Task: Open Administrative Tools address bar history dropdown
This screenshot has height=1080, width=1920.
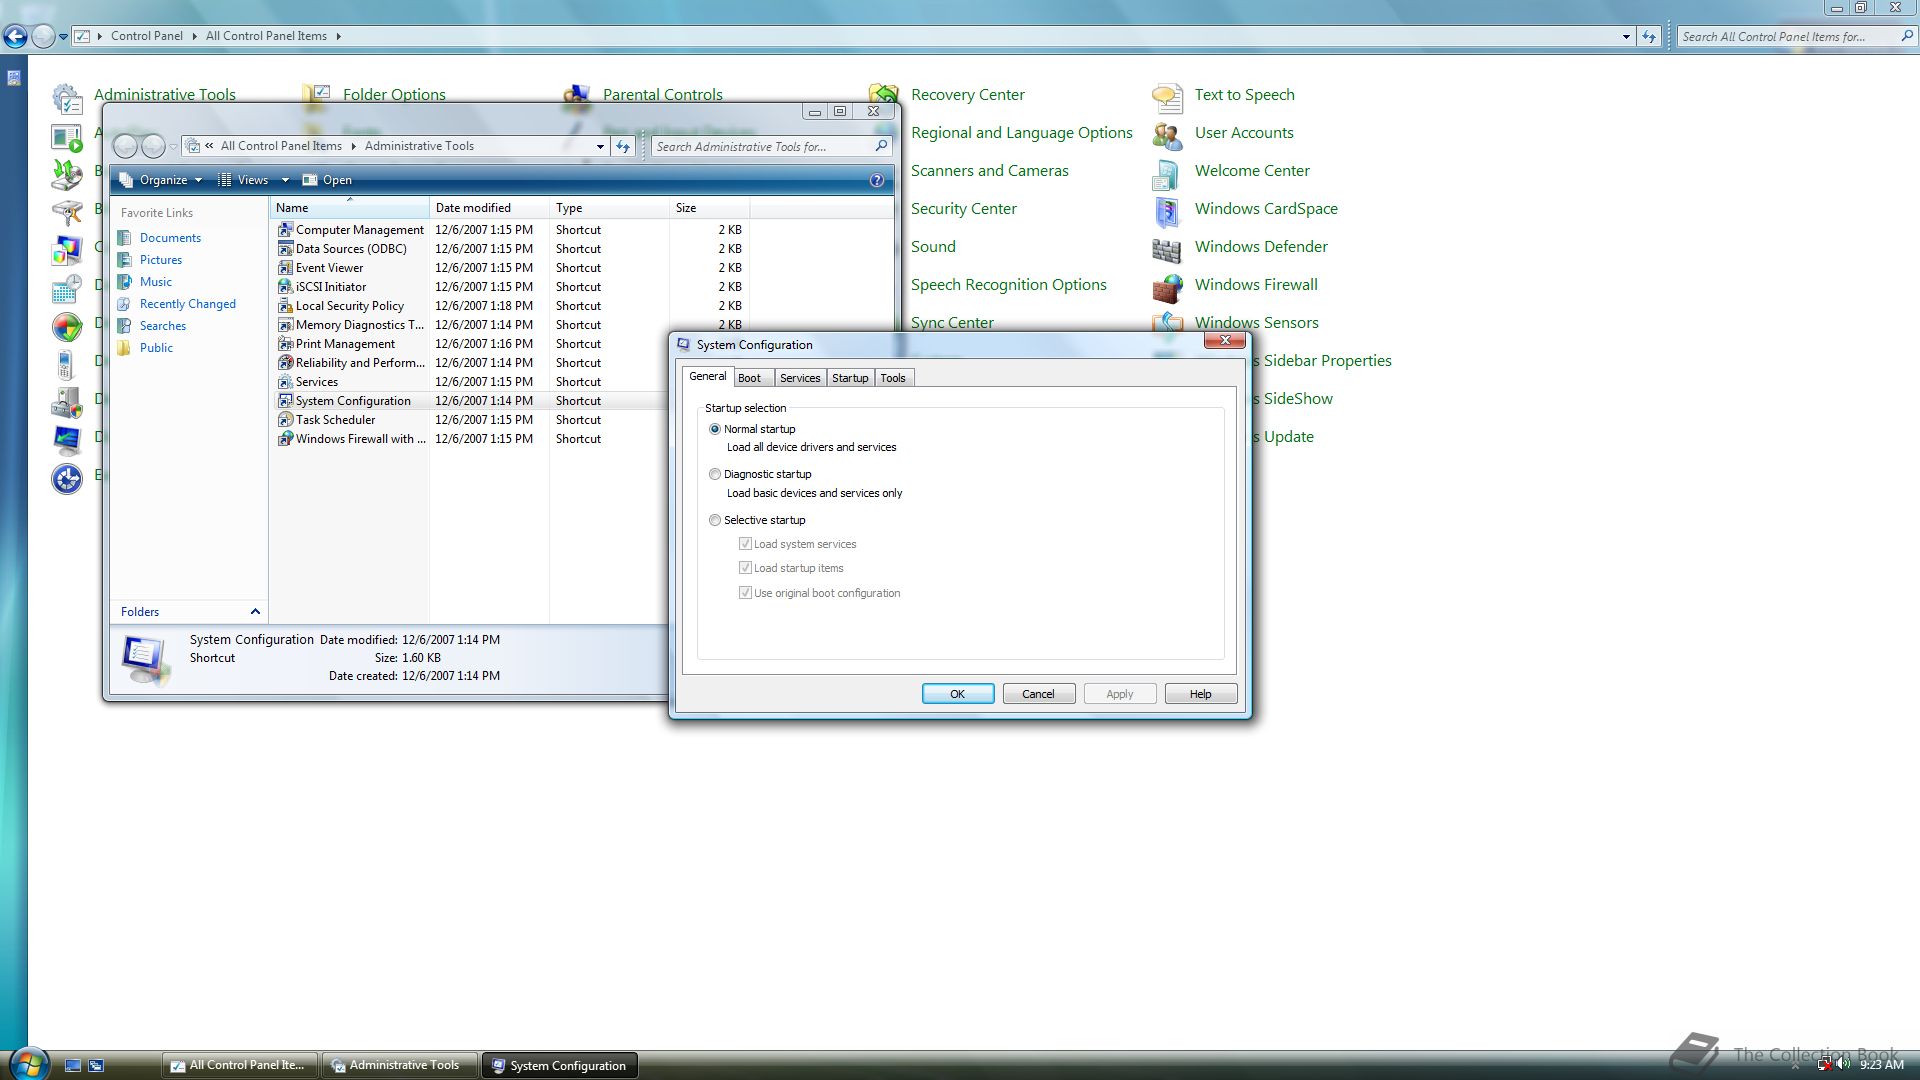Action: (600, 146)
